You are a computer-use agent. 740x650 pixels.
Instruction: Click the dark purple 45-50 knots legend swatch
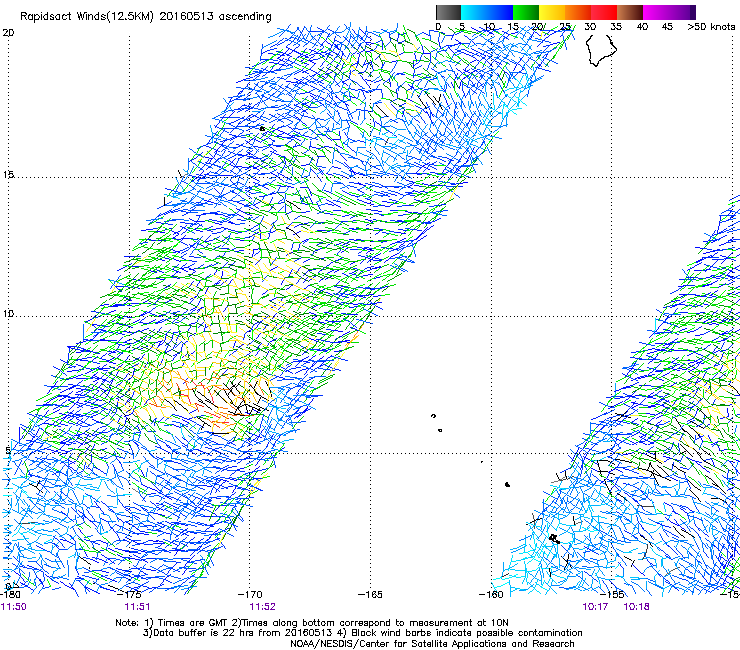[682, 12]
